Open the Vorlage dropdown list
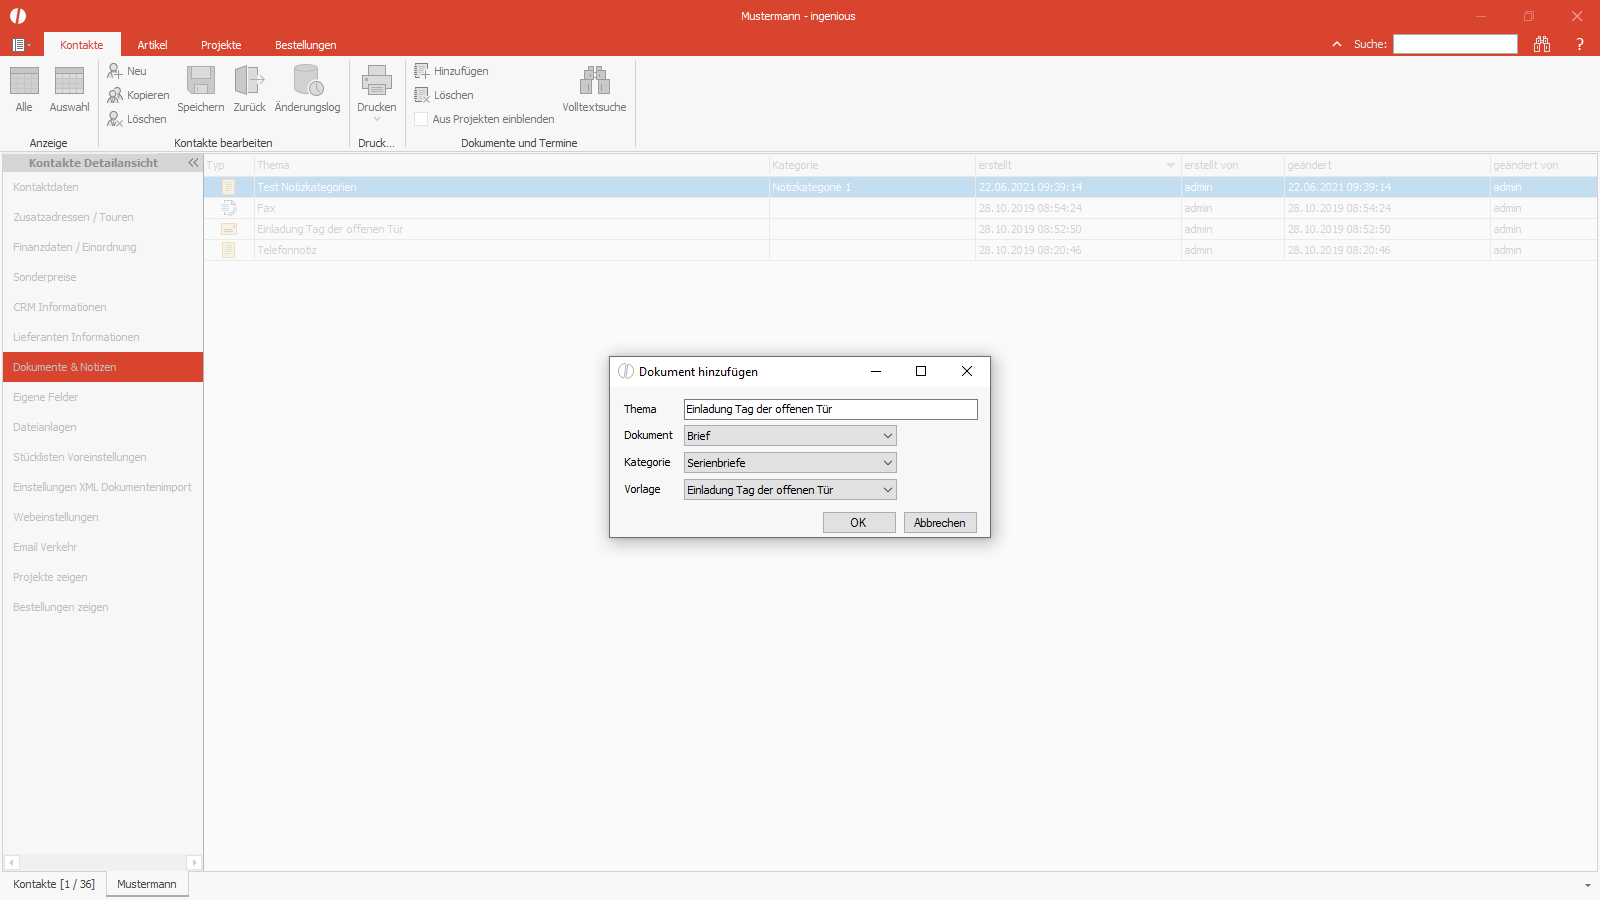Screen dimensions: 1600x900 pos(790,490)
